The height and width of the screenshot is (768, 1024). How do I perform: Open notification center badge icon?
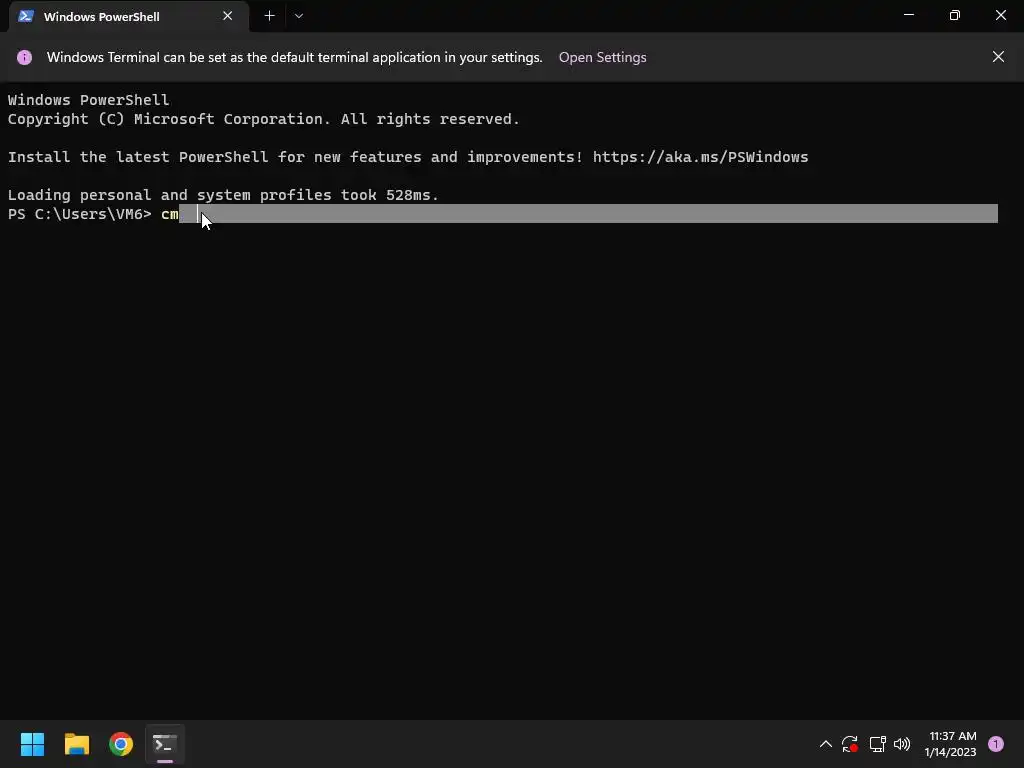[996, 744]
